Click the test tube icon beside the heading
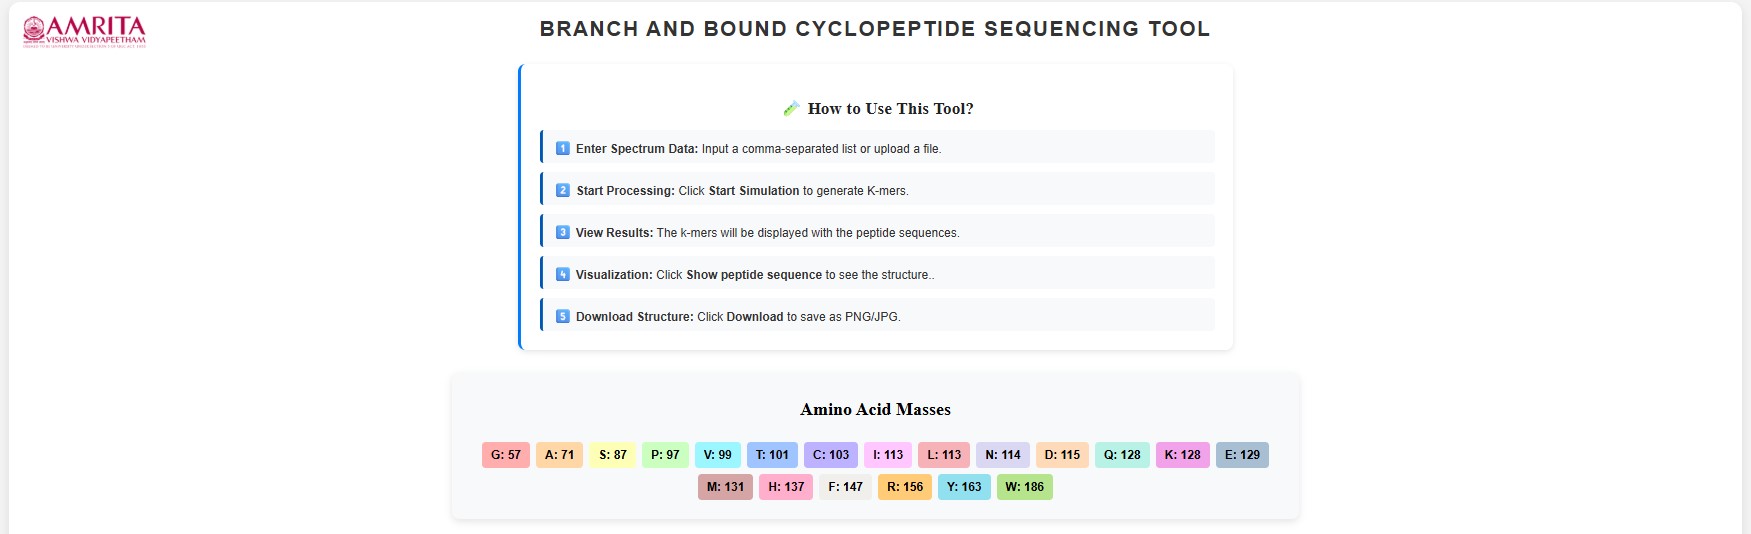 [x=791, y=108]
